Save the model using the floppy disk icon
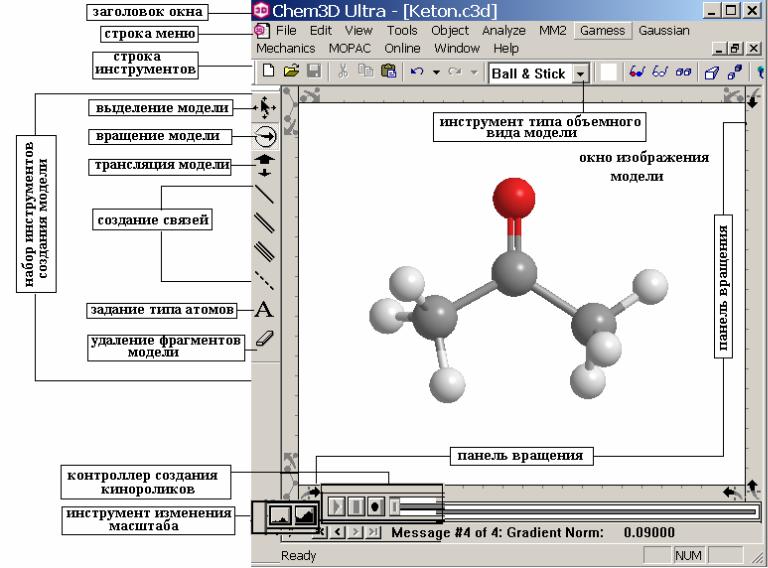 313,71
